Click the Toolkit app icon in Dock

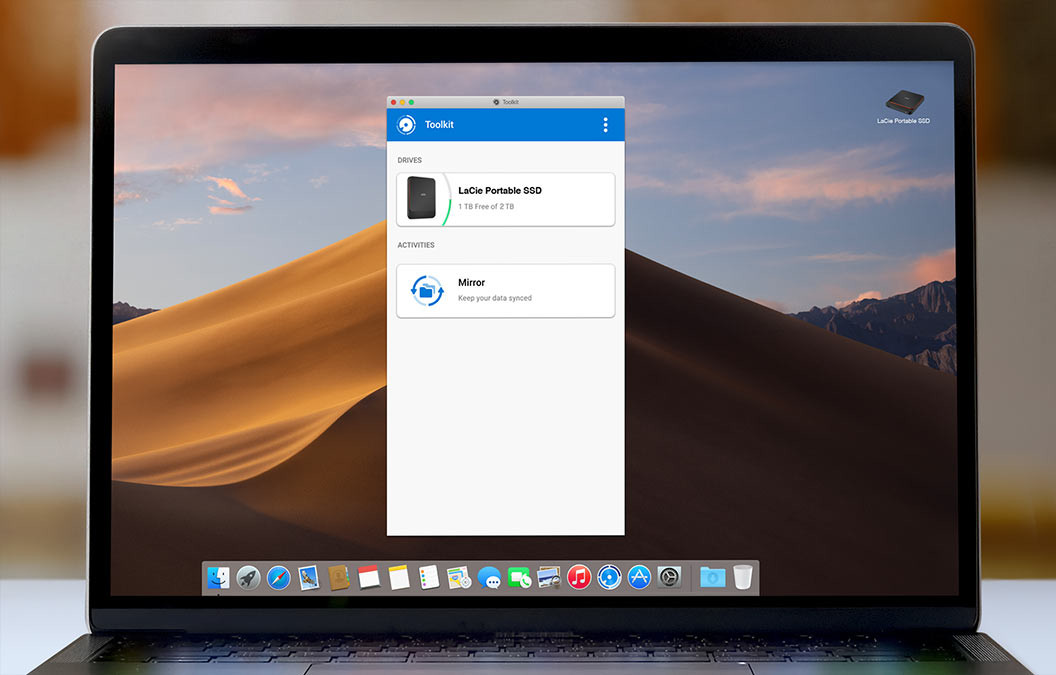[609, 577]
